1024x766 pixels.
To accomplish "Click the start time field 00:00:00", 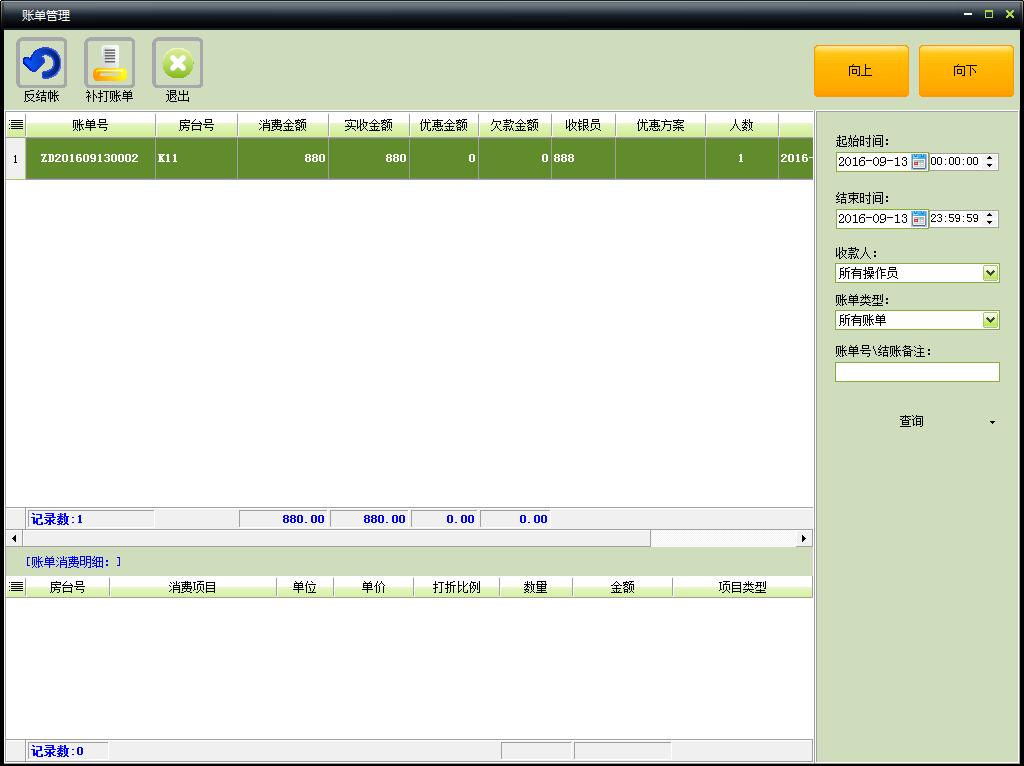I will [x=955, y=161].
